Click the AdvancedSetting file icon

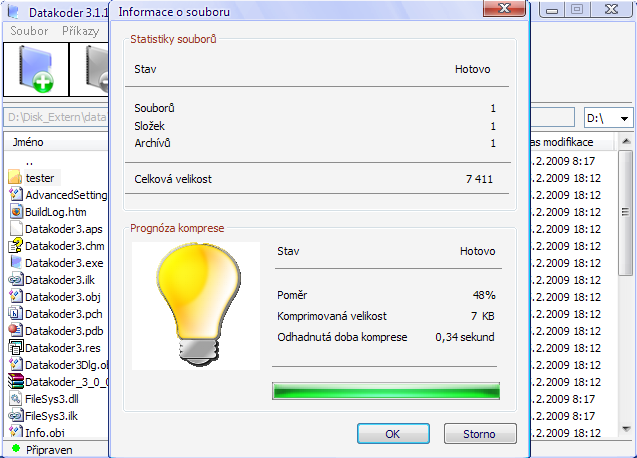point(15,194)
